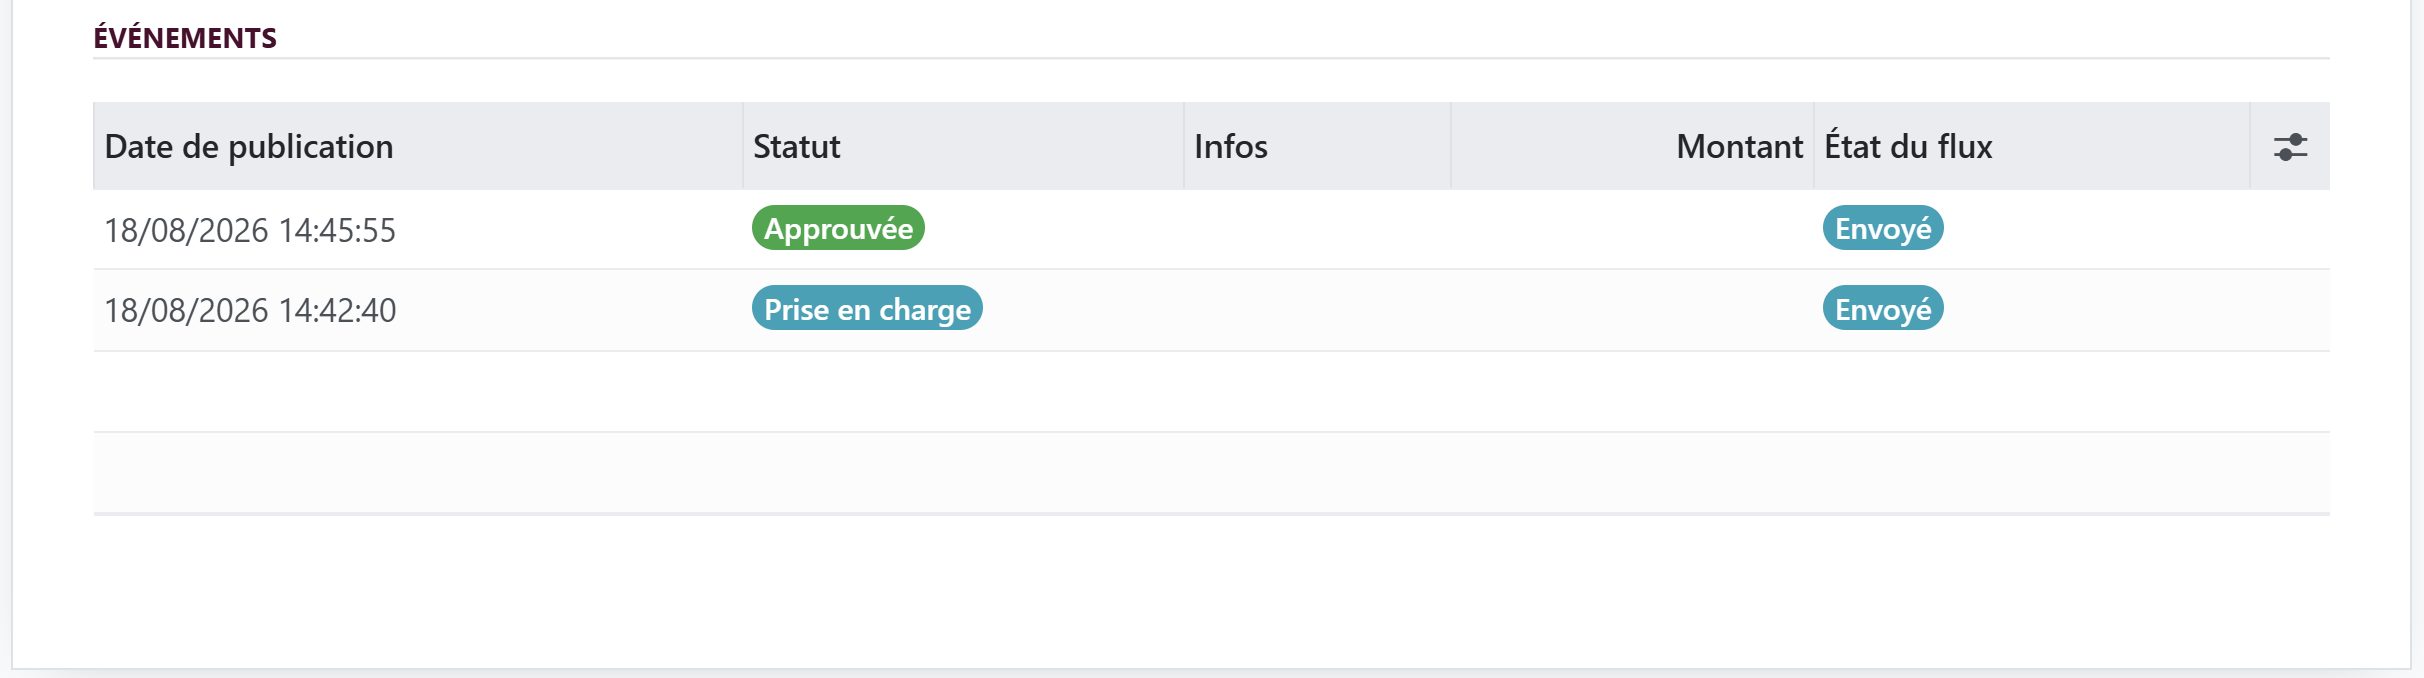
Task: Click Envoyé badge in Prise en charge row
Action: pyautogui.click(x=1883, y=309)
